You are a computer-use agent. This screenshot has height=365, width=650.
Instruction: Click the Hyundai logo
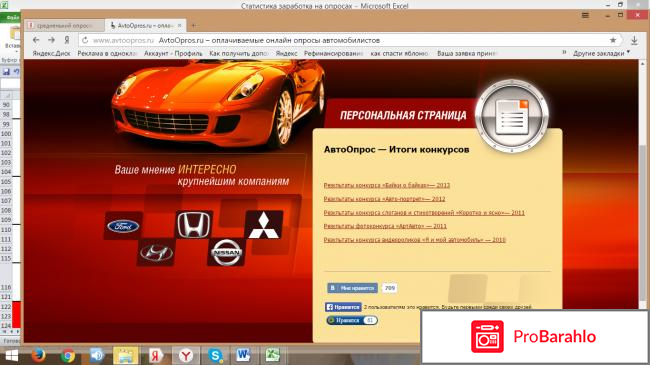pyautogui.click(x=156, y=252)
